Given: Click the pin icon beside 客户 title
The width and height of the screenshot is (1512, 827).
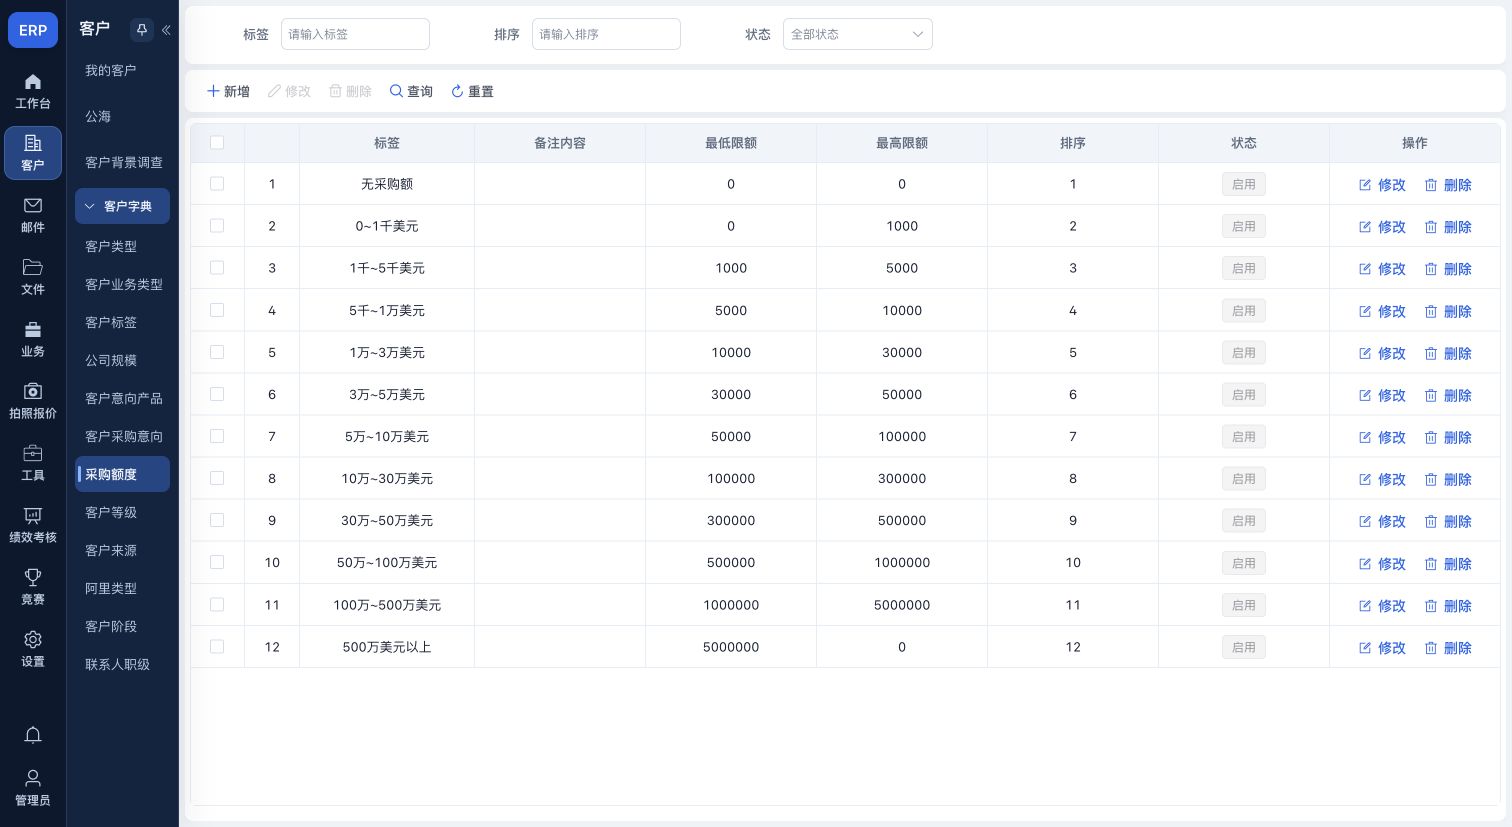Looking at the screenshot, I should pyautogui.click(x=142, y=30).
